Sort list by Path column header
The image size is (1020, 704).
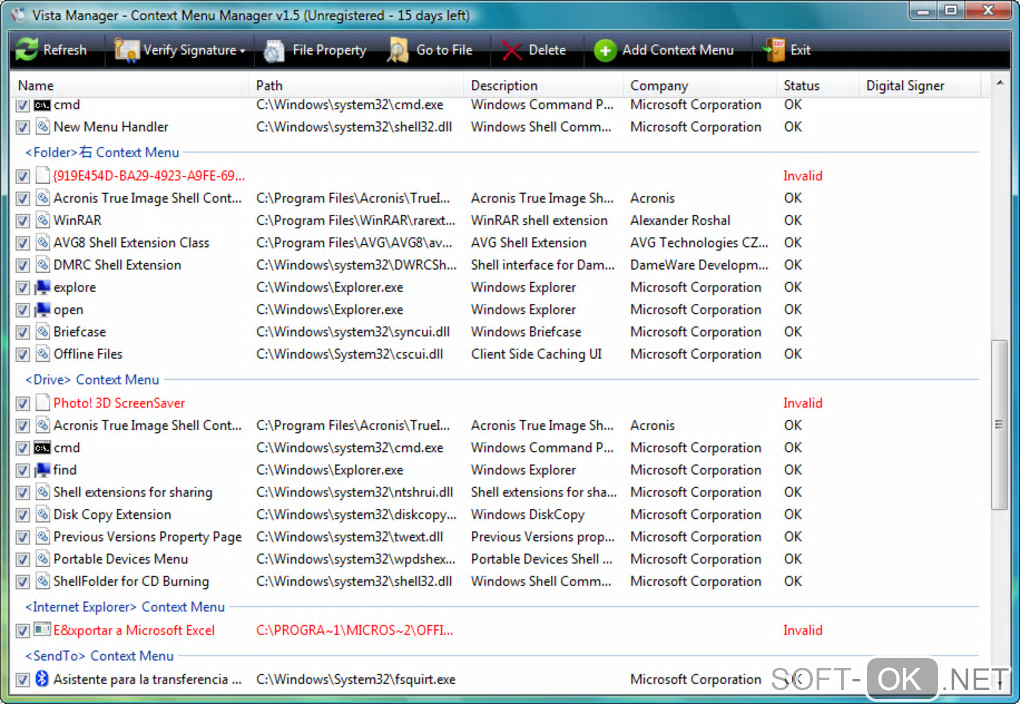pos(355,85)
